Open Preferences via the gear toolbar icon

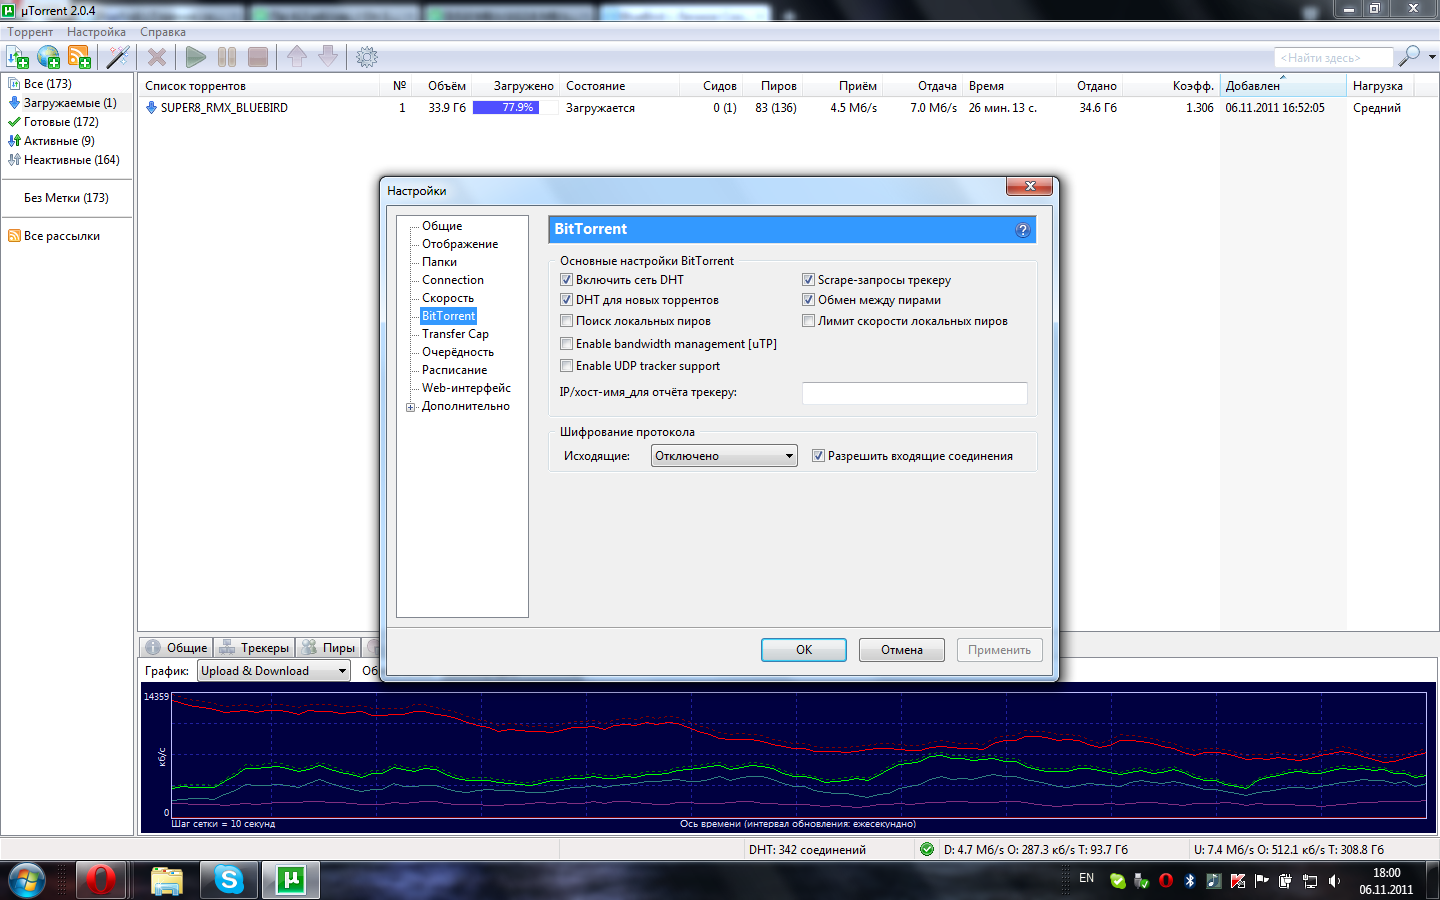coord(367,57)
